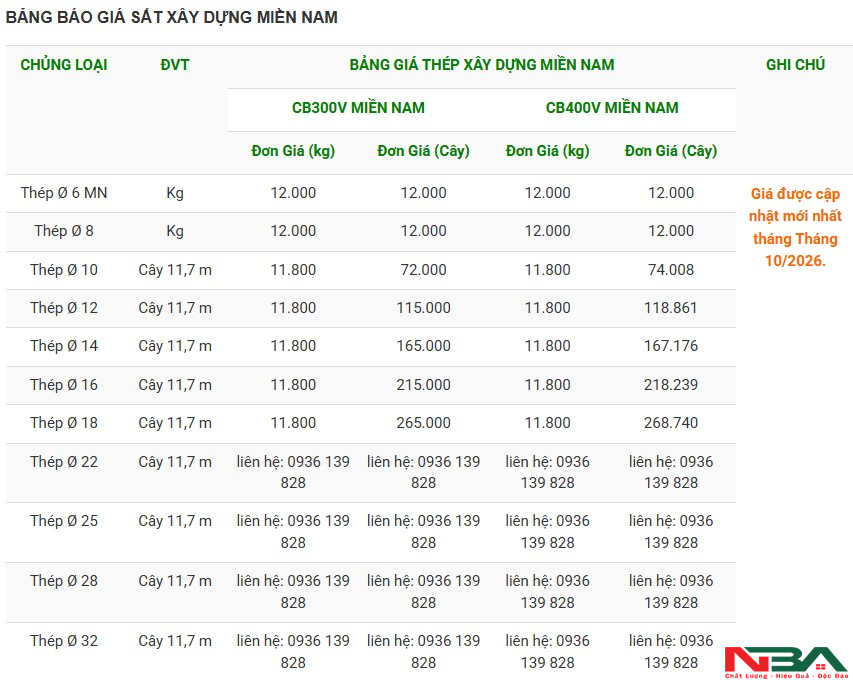Screen dimensions: 853x684
Task: Select the 'Thép Ø 32' row label
Action: [x=64, y=640]
